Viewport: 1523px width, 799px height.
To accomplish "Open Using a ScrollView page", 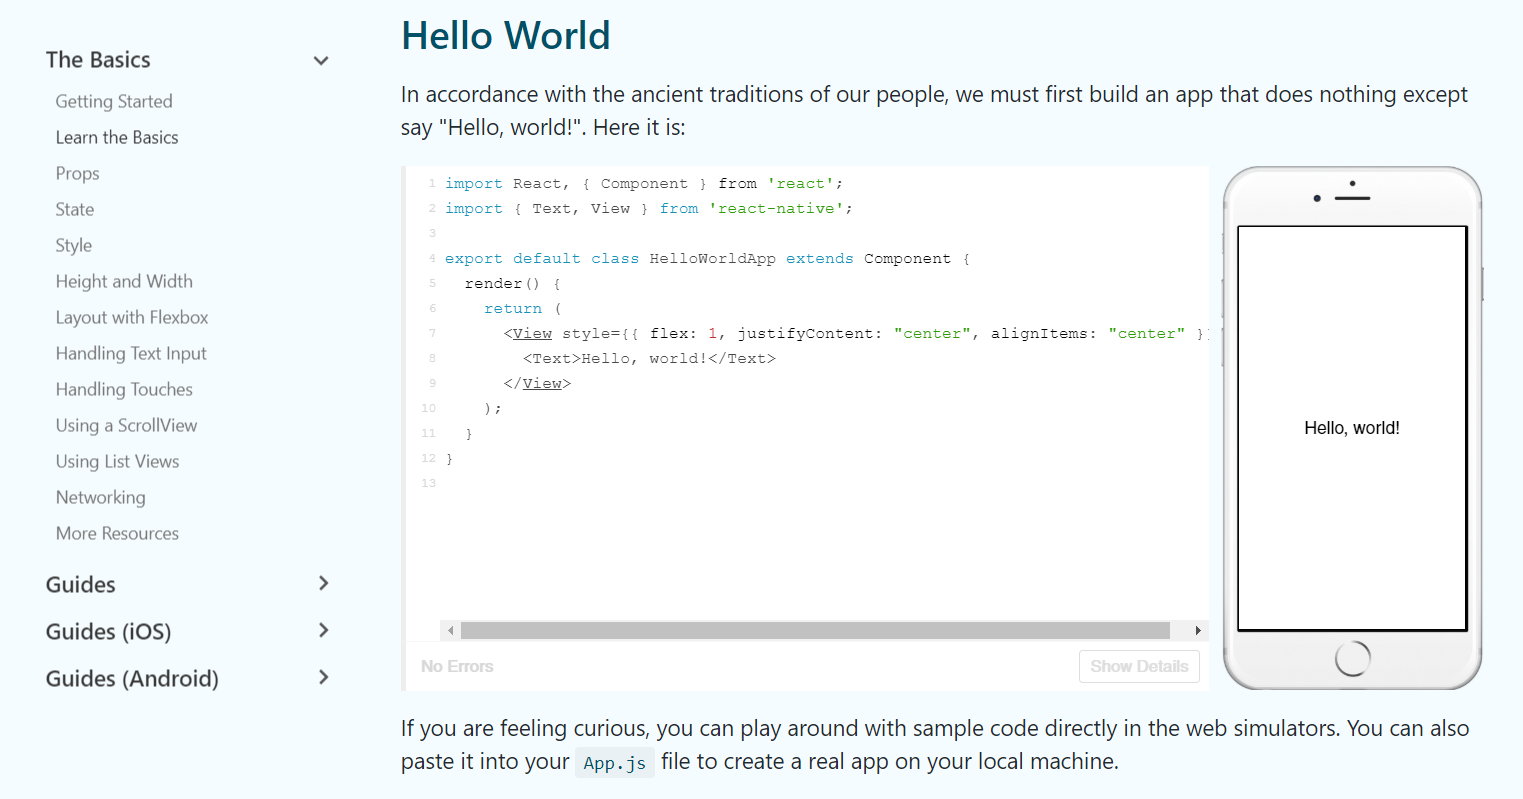I will click(126, 426).
